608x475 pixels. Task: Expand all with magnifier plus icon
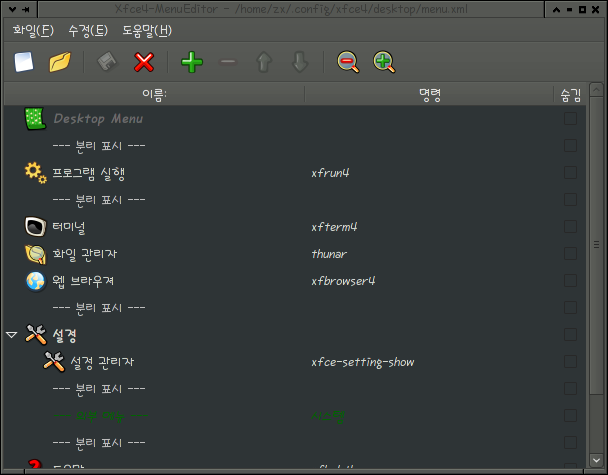tap(384, 62)
